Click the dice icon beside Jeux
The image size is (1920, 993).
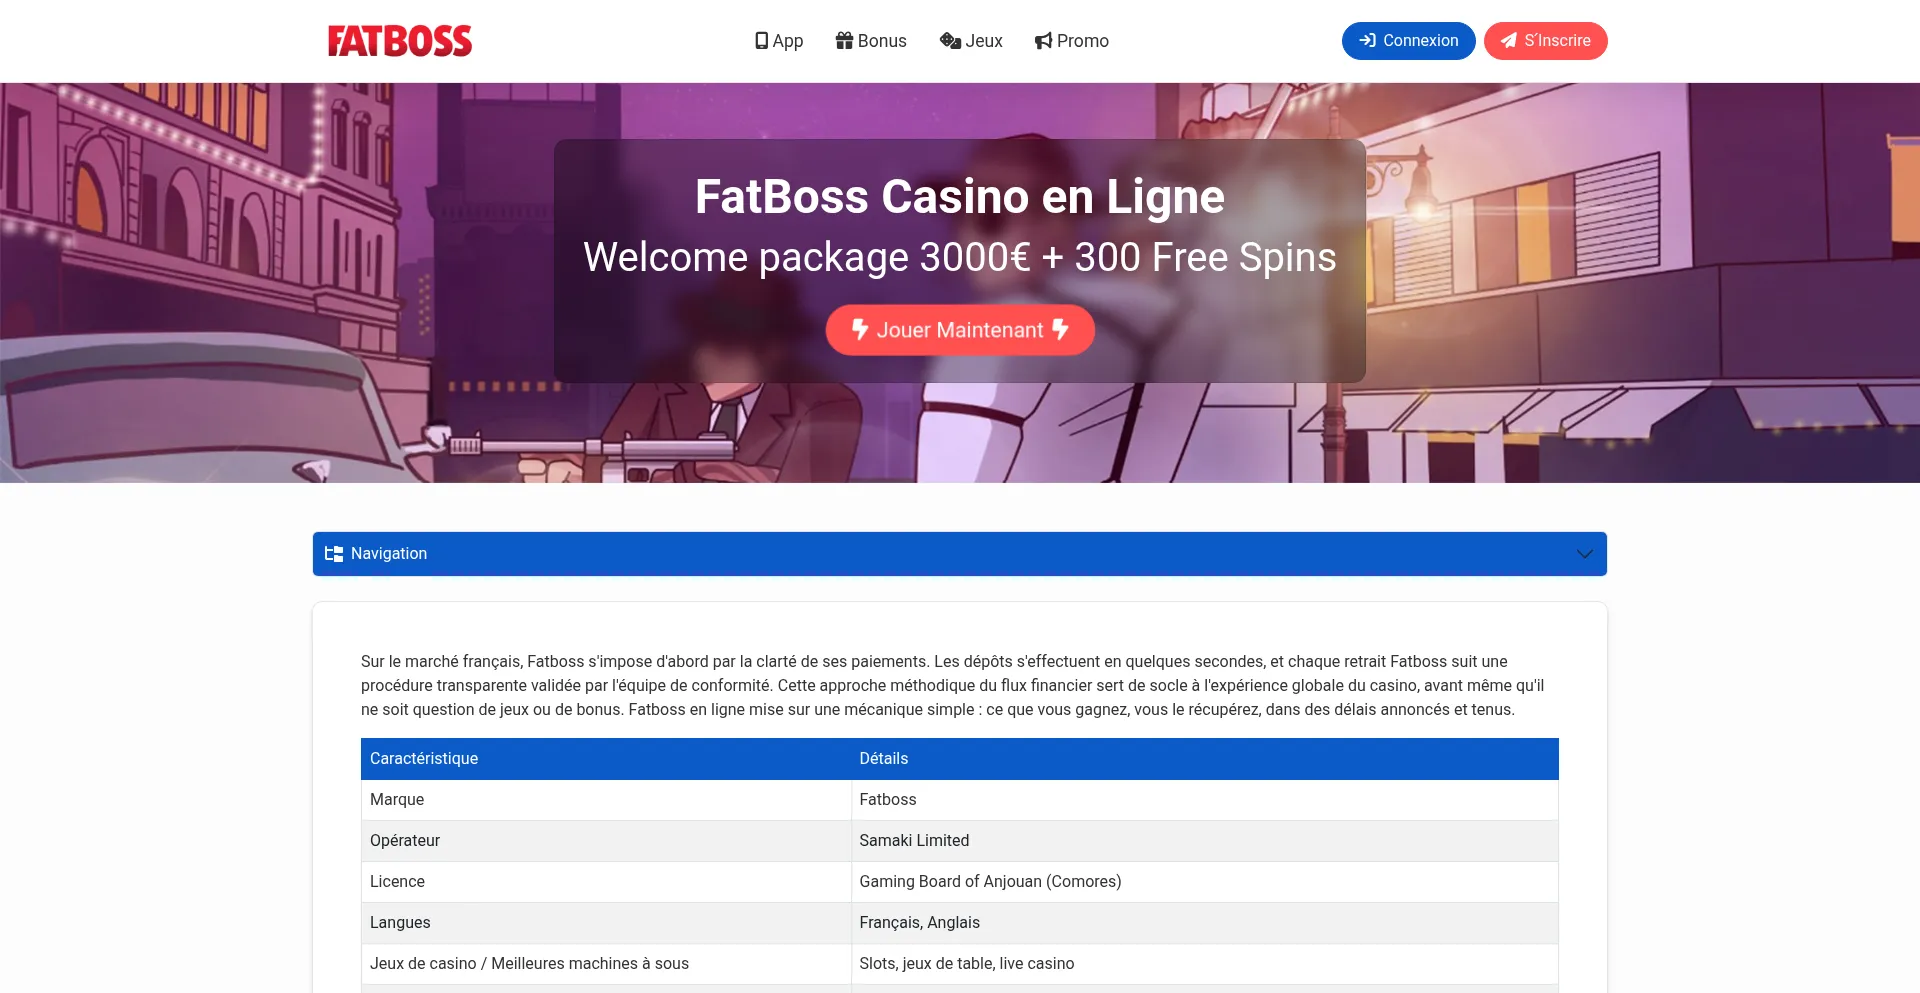[950, 41]
